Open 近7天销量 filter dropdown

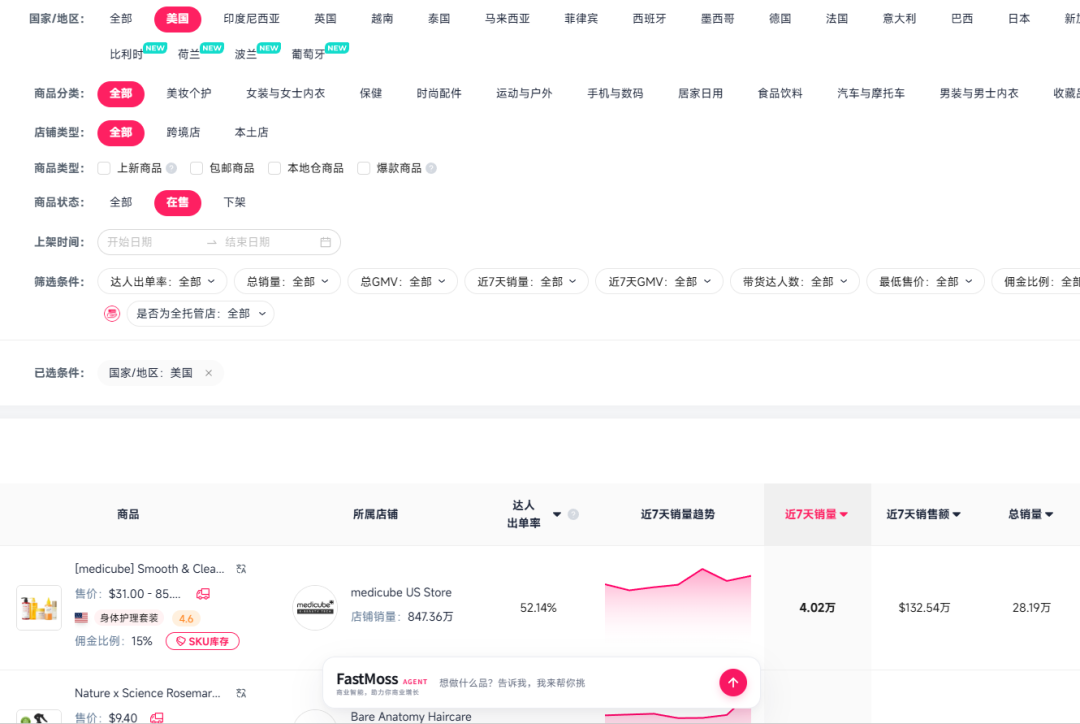[x=526, y=282]
